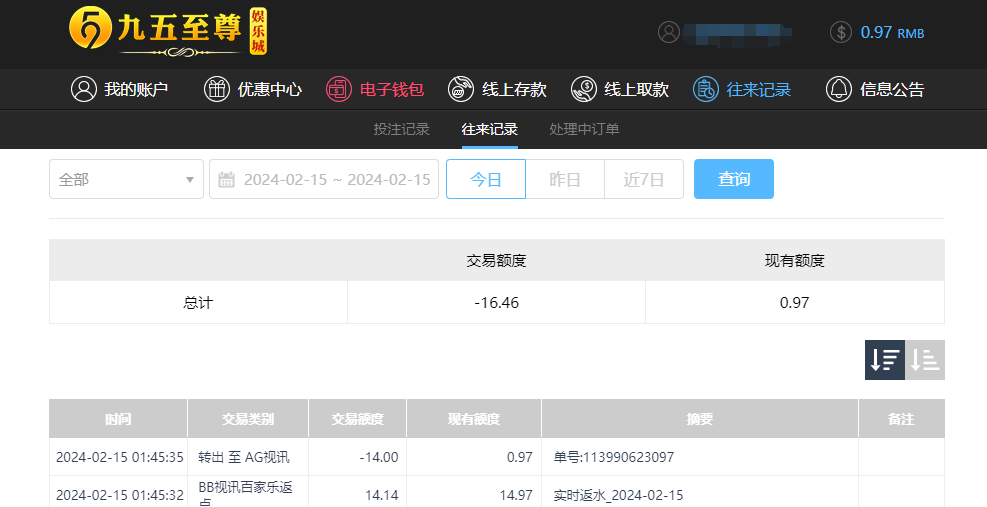The width and height of the screenshot is (987, 507).
Task: Click the 摘要 column header
Action: [700, 419]
